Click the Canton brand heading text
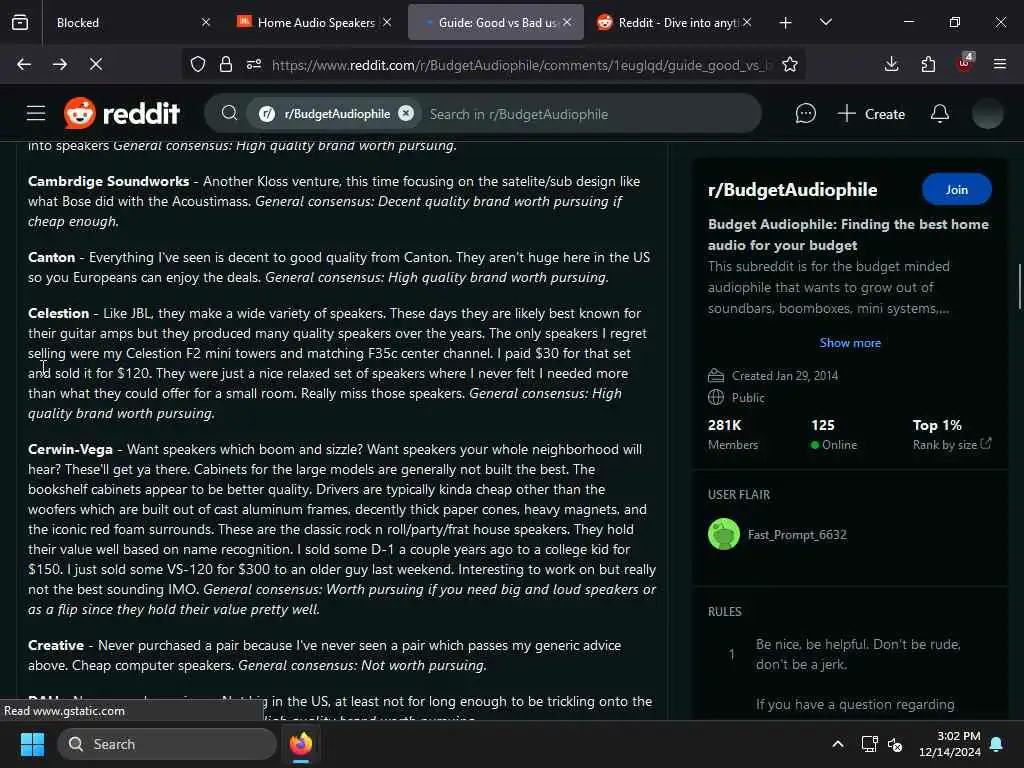The height and width of the screenshot is (768, 1024). (x=51, y=257)
